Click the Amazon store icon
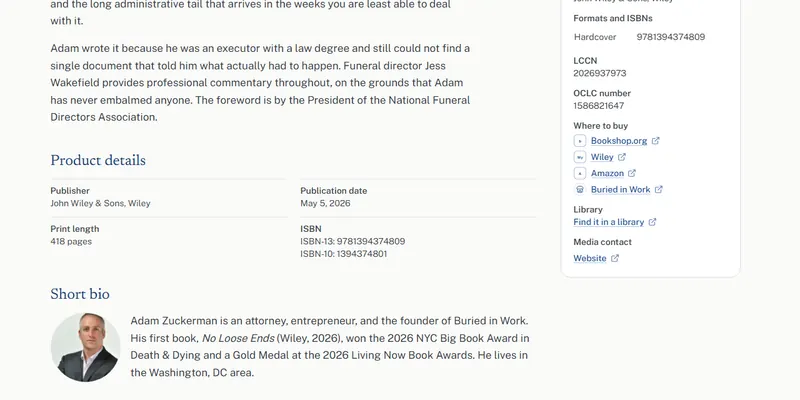Screen dimensions: 800x400 click(580, 173)
